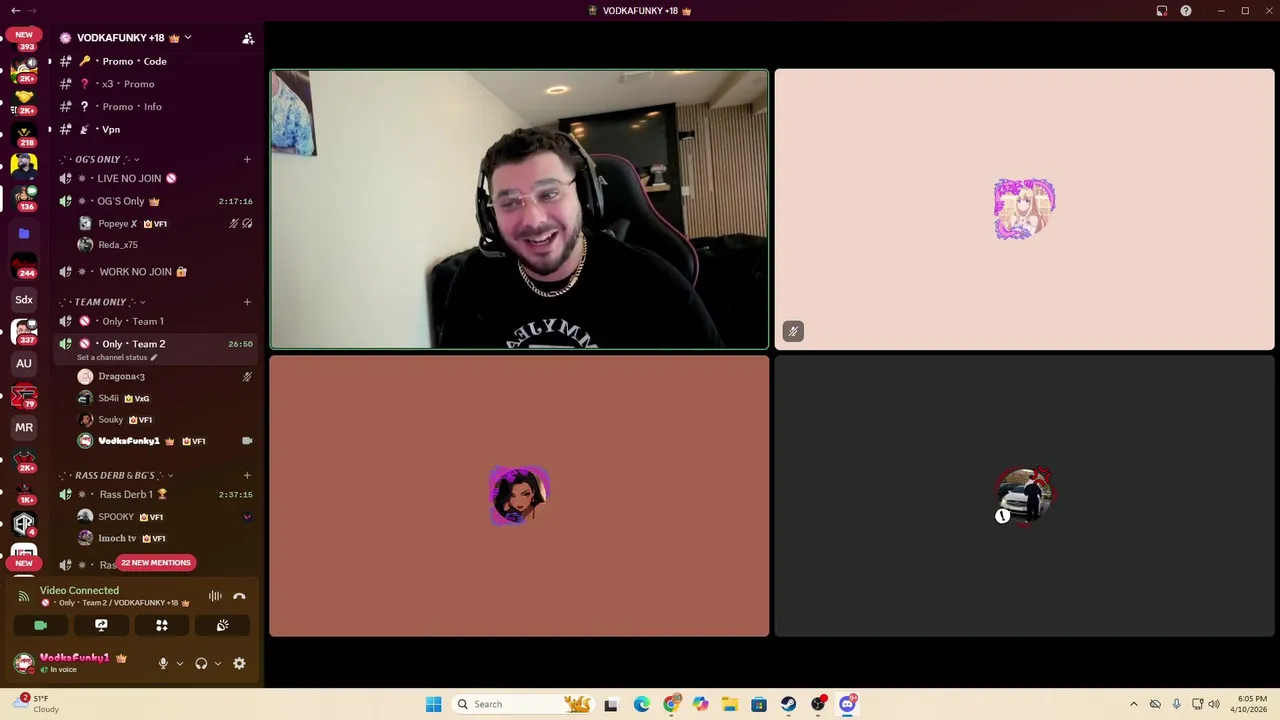Open the microphone input options arrow

[180, 663]
